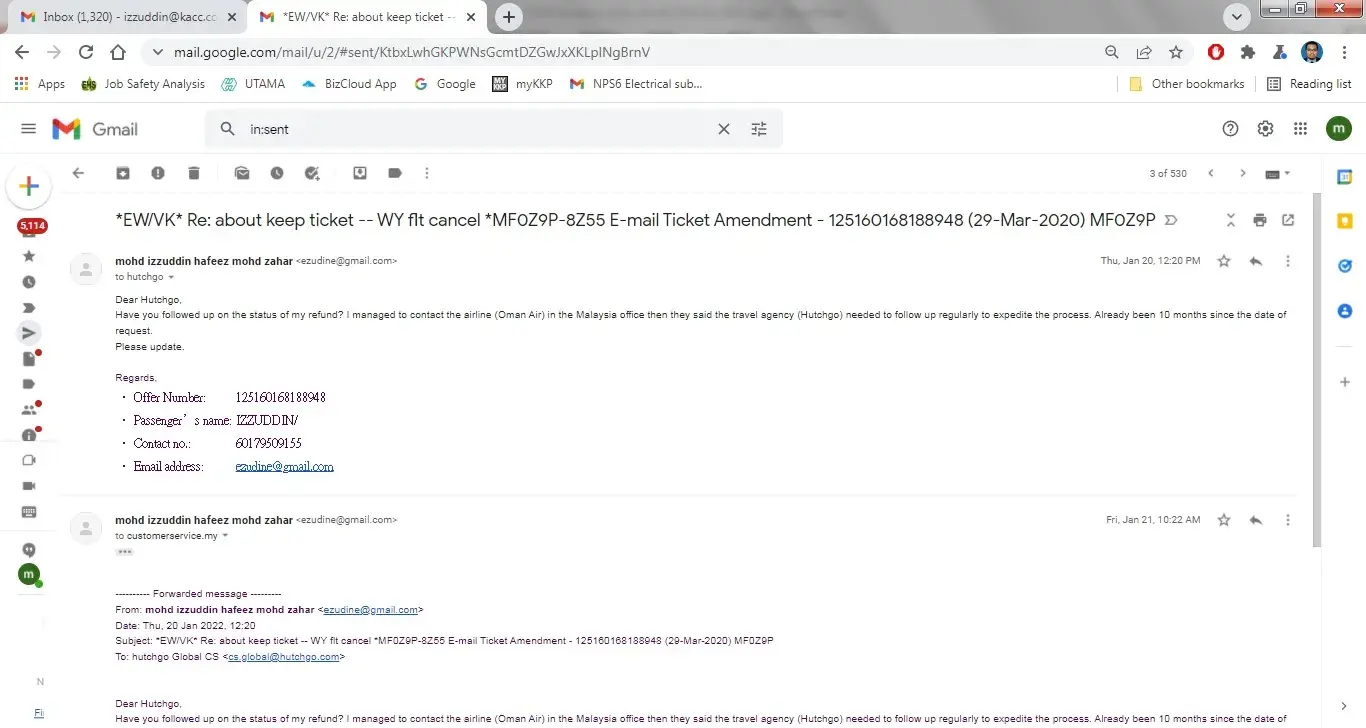Star the Thu, Jan 20 message
Viewport: 1366px width, 728px height.
click(1224, 261)
